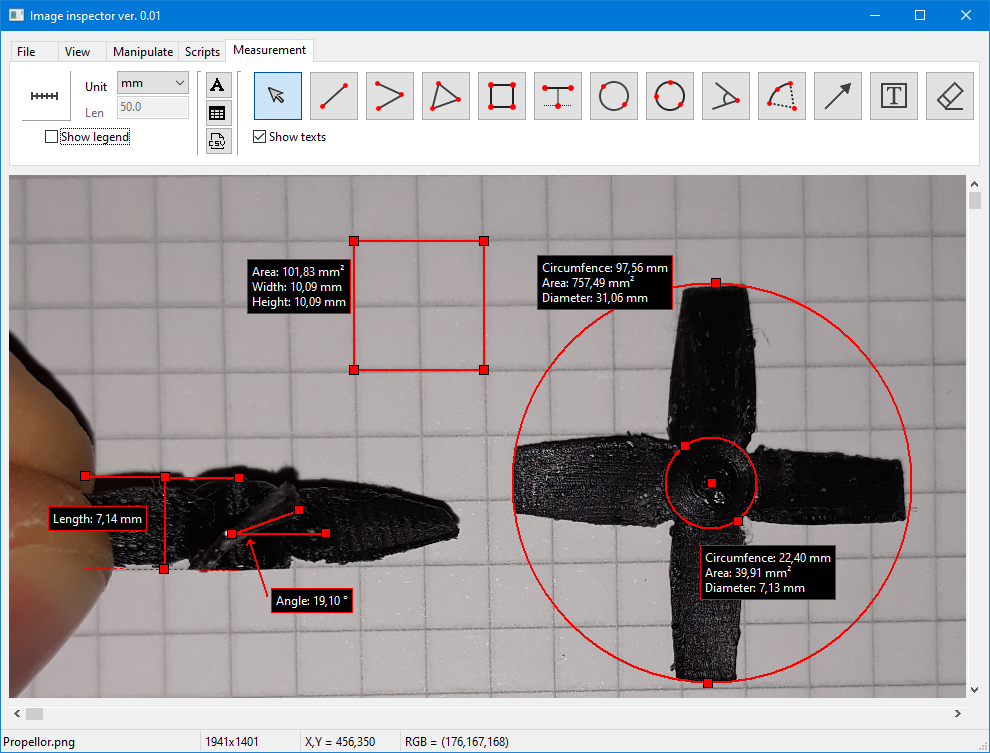Select the two-point circle tool
The width and height of the screenshot is (990, 753).
tap(614, 96)
